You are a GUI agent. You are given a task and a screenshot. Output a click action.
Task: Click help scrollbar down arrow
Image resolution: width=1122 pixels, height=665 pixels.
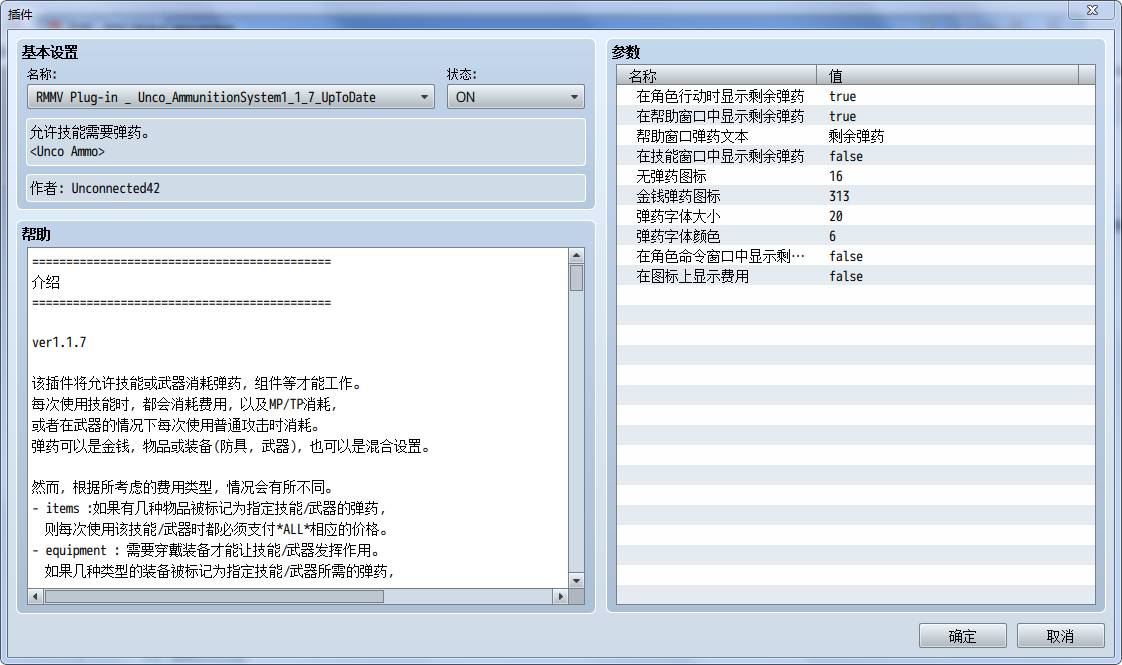[576, 581]
